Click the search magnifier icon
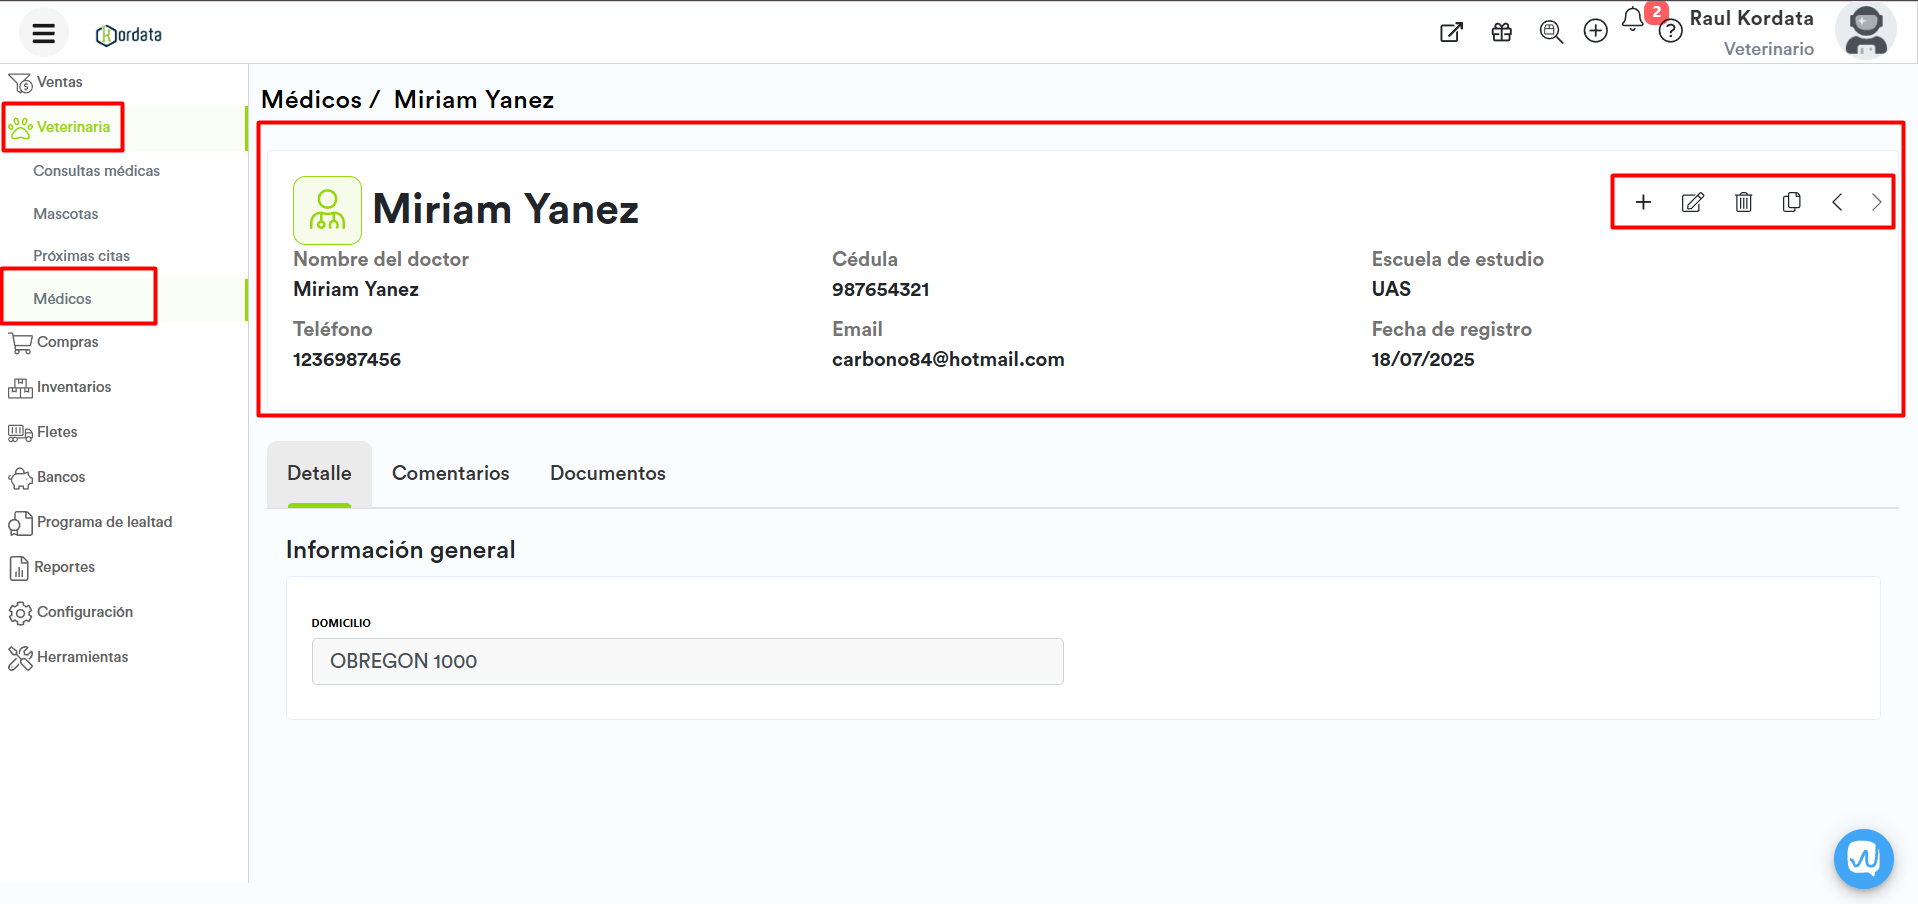This screenshot has height=904, width=1918. [1551, 32]
